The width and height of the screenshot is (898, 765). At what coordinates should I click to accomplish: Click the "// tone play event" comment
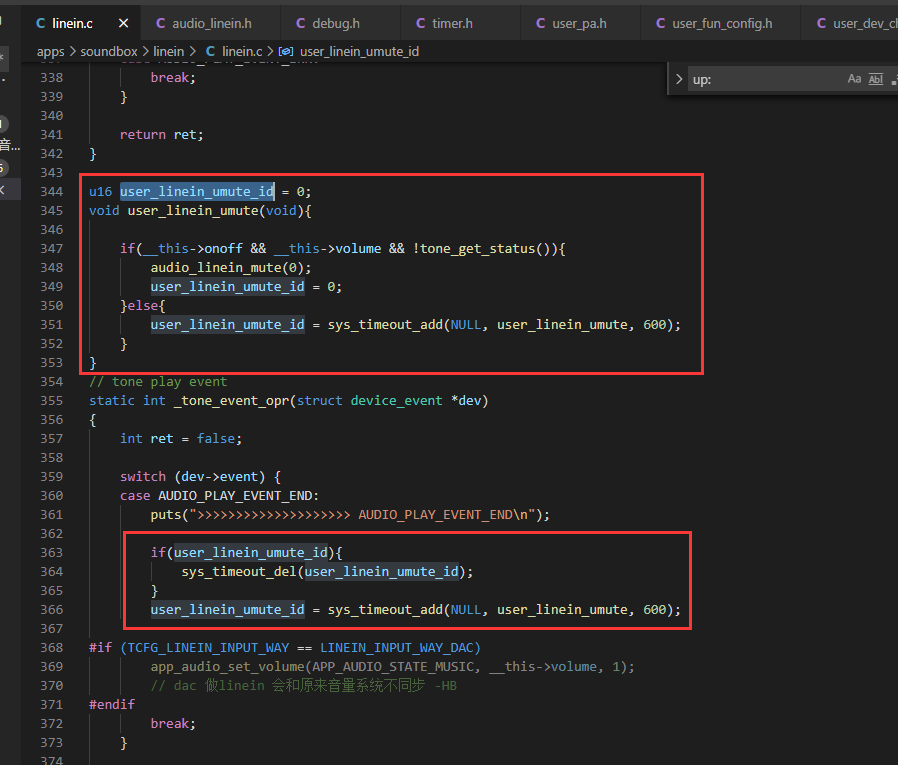coord(158,381)
